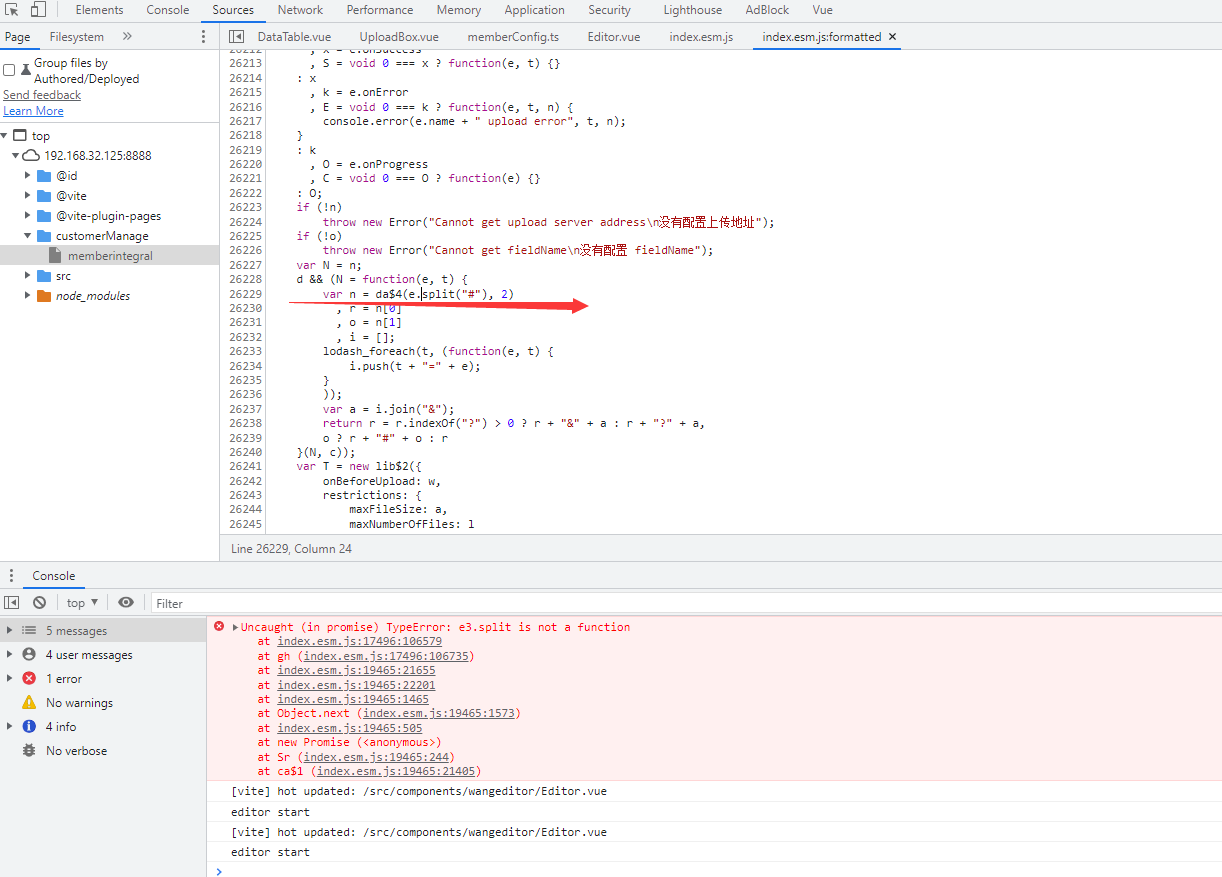Select the memberintegral file

[x=110, y=256]
